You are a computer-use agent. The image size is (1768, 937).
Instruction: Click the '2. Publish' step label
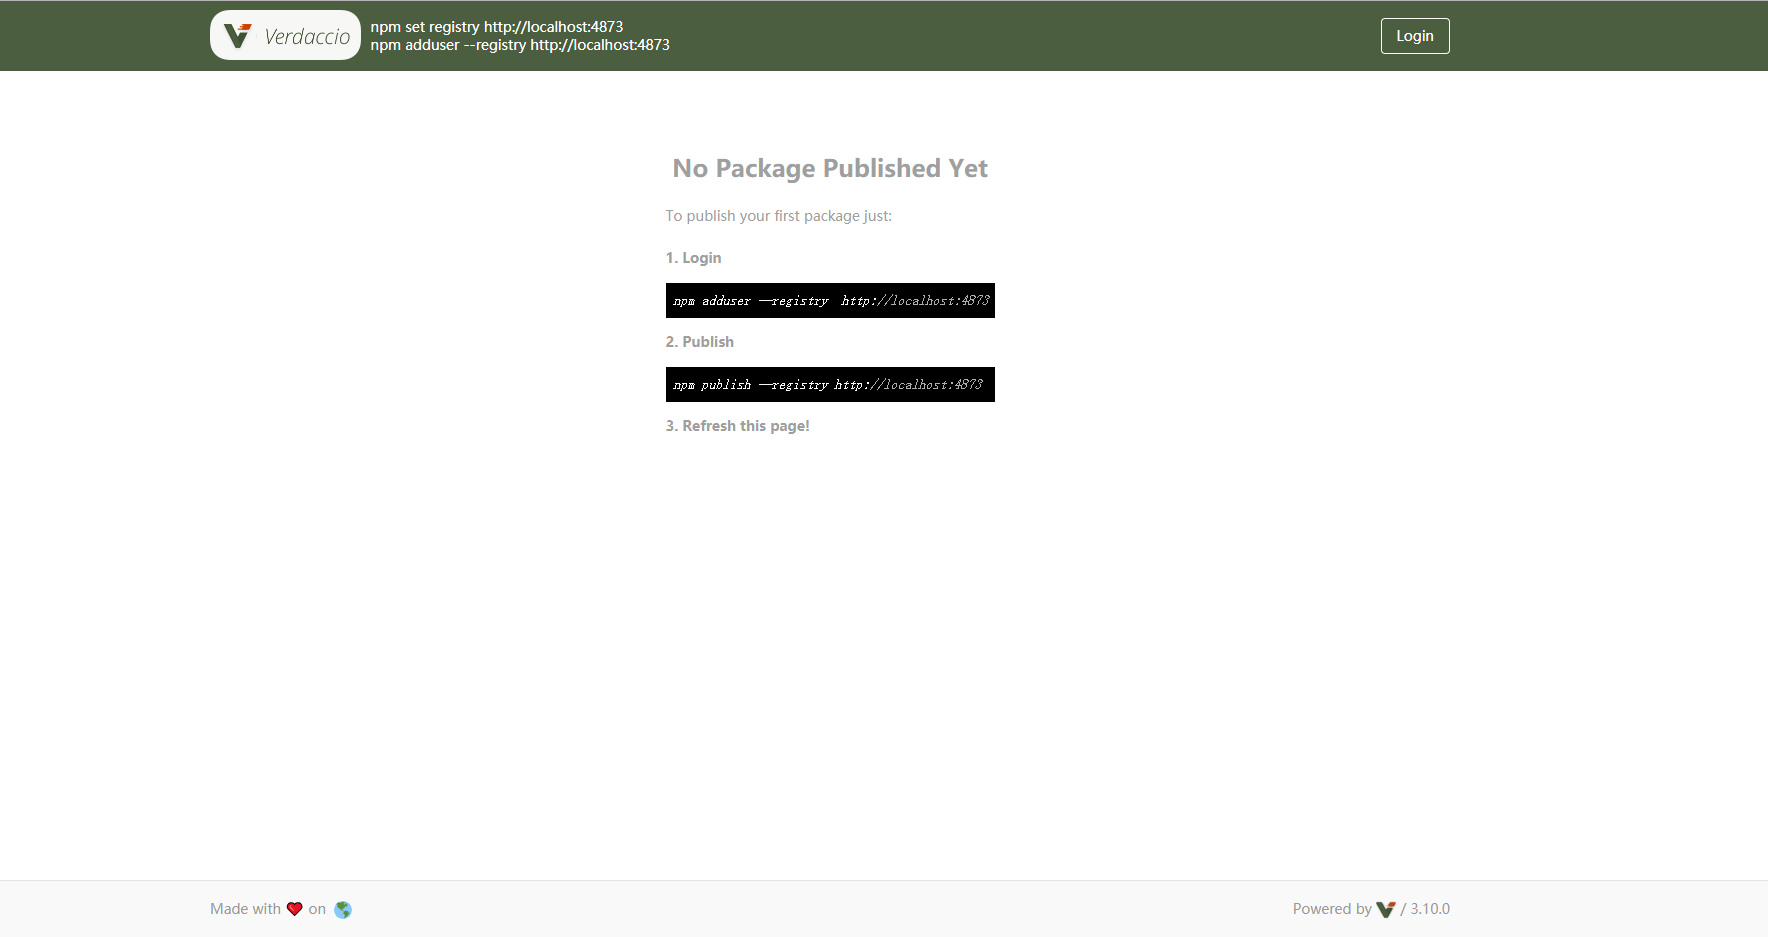(700, 342)
